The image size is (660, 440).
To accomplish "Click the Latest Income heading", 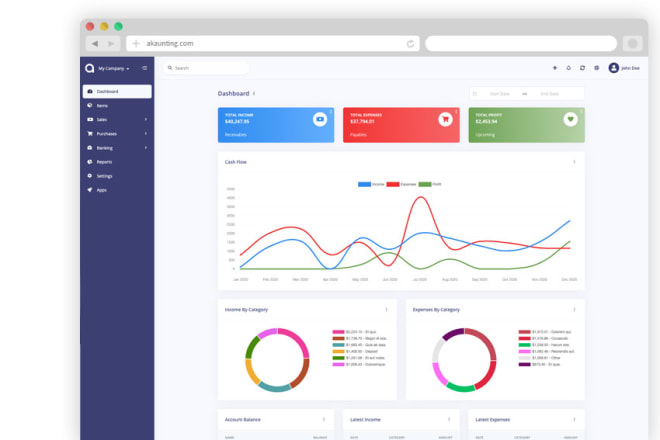I will pos(365,419).
